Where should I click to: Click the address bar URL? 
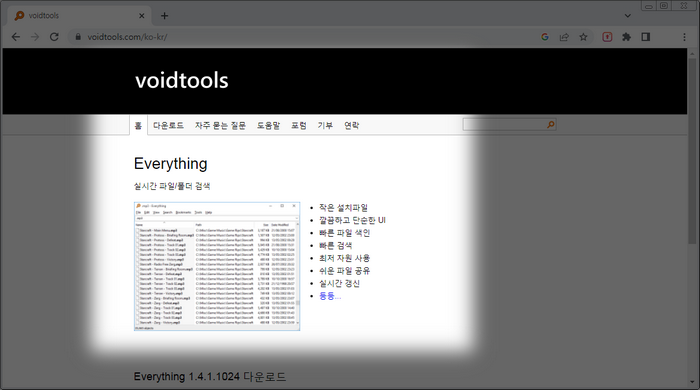click(127, 37)
